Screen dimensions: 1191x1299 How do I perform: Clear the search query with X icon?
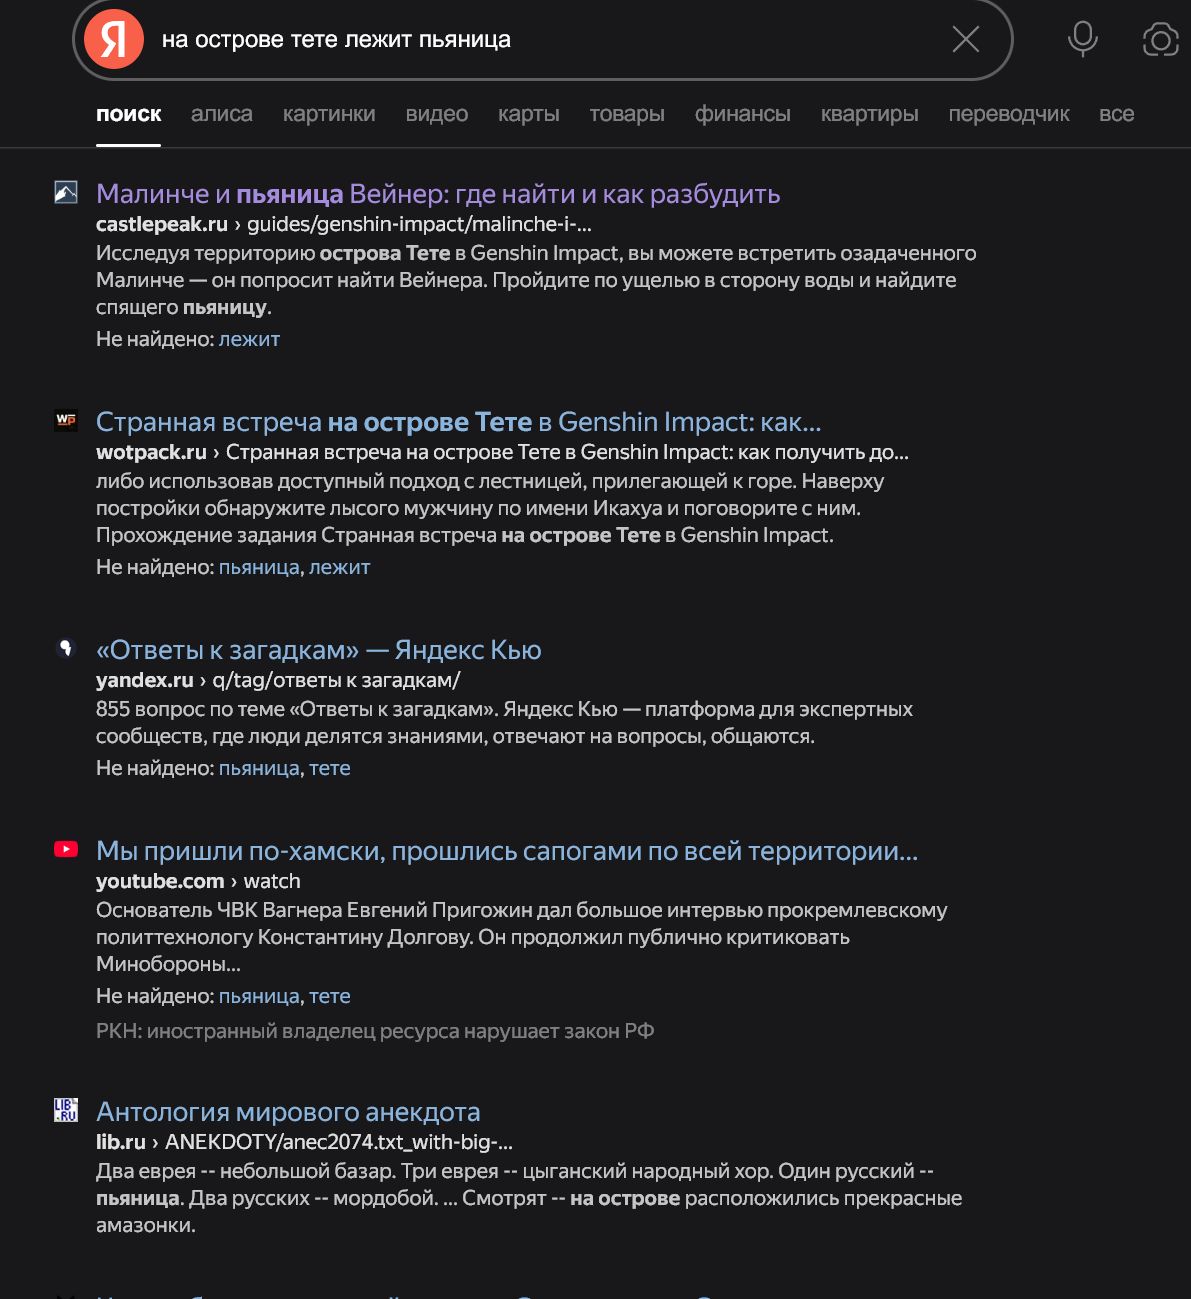965,39
